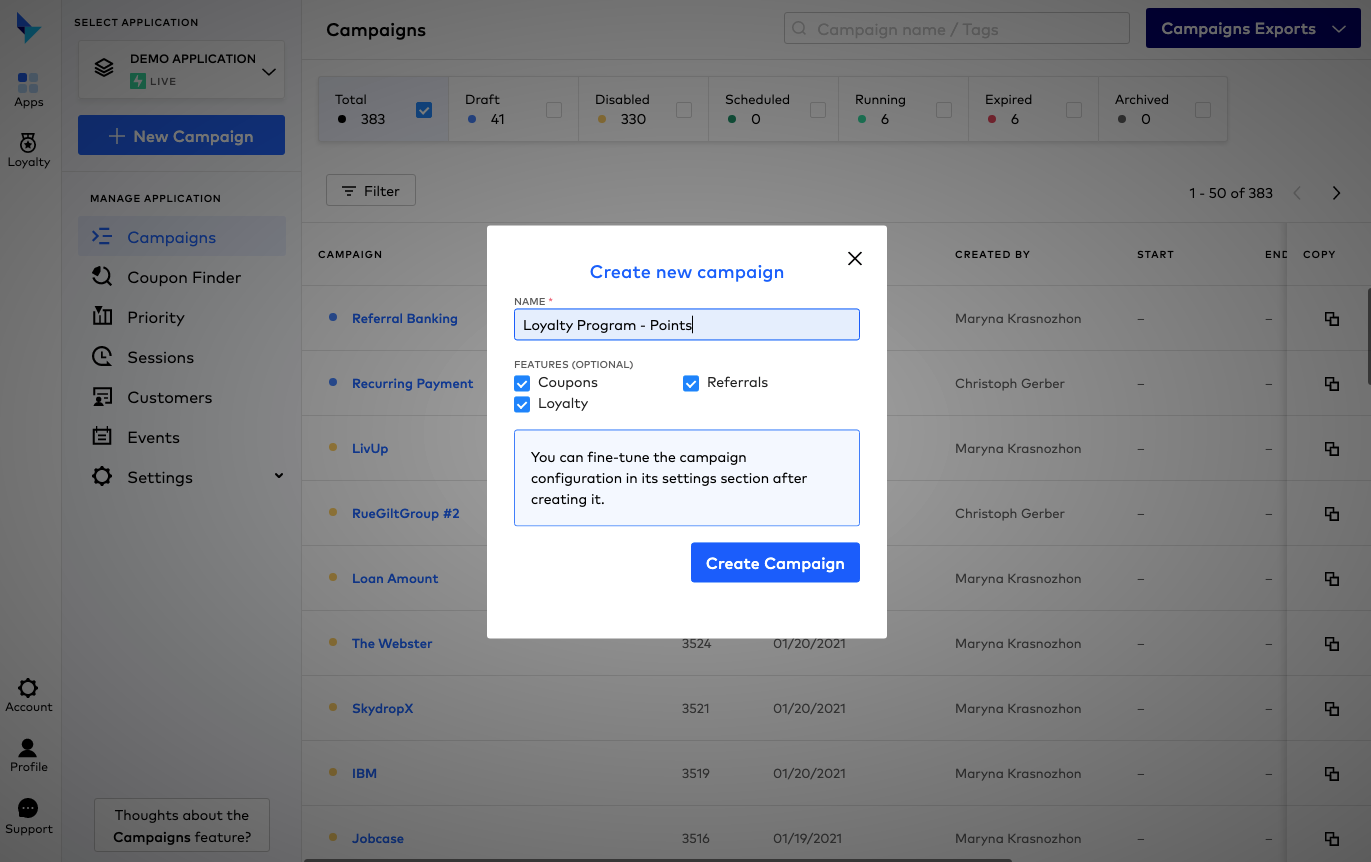Toggle the Loyalty feature checkbox

point(522,404)
